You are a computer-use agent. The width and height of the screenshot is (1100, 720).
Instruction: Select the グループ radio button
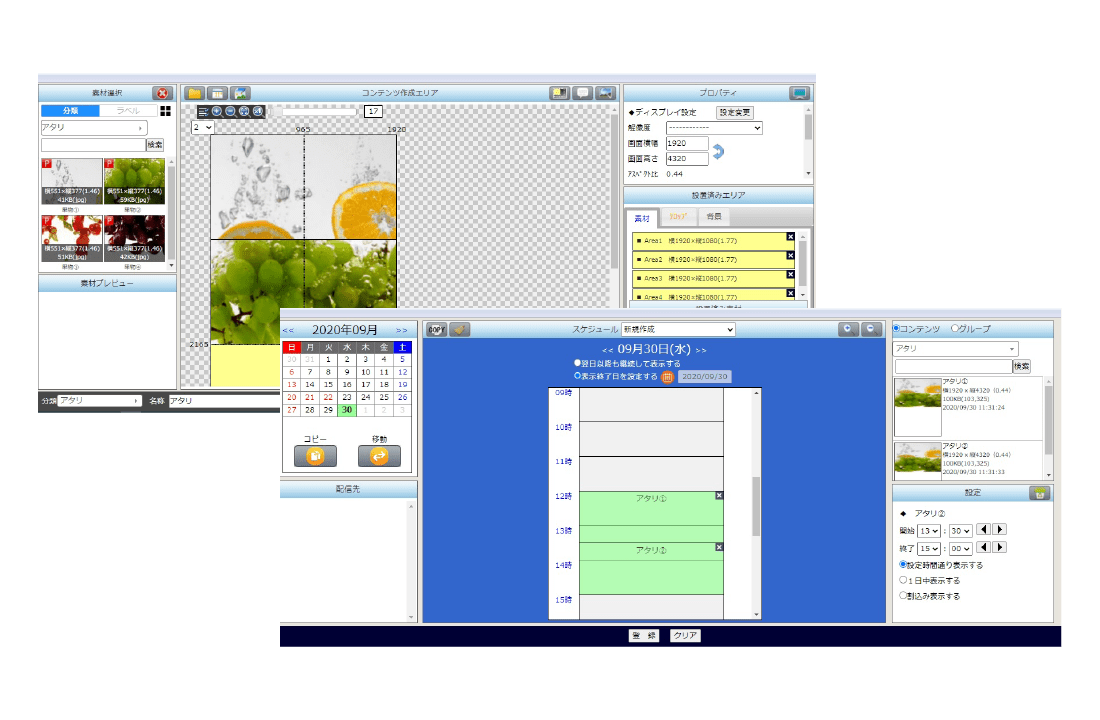click(955, 328)
